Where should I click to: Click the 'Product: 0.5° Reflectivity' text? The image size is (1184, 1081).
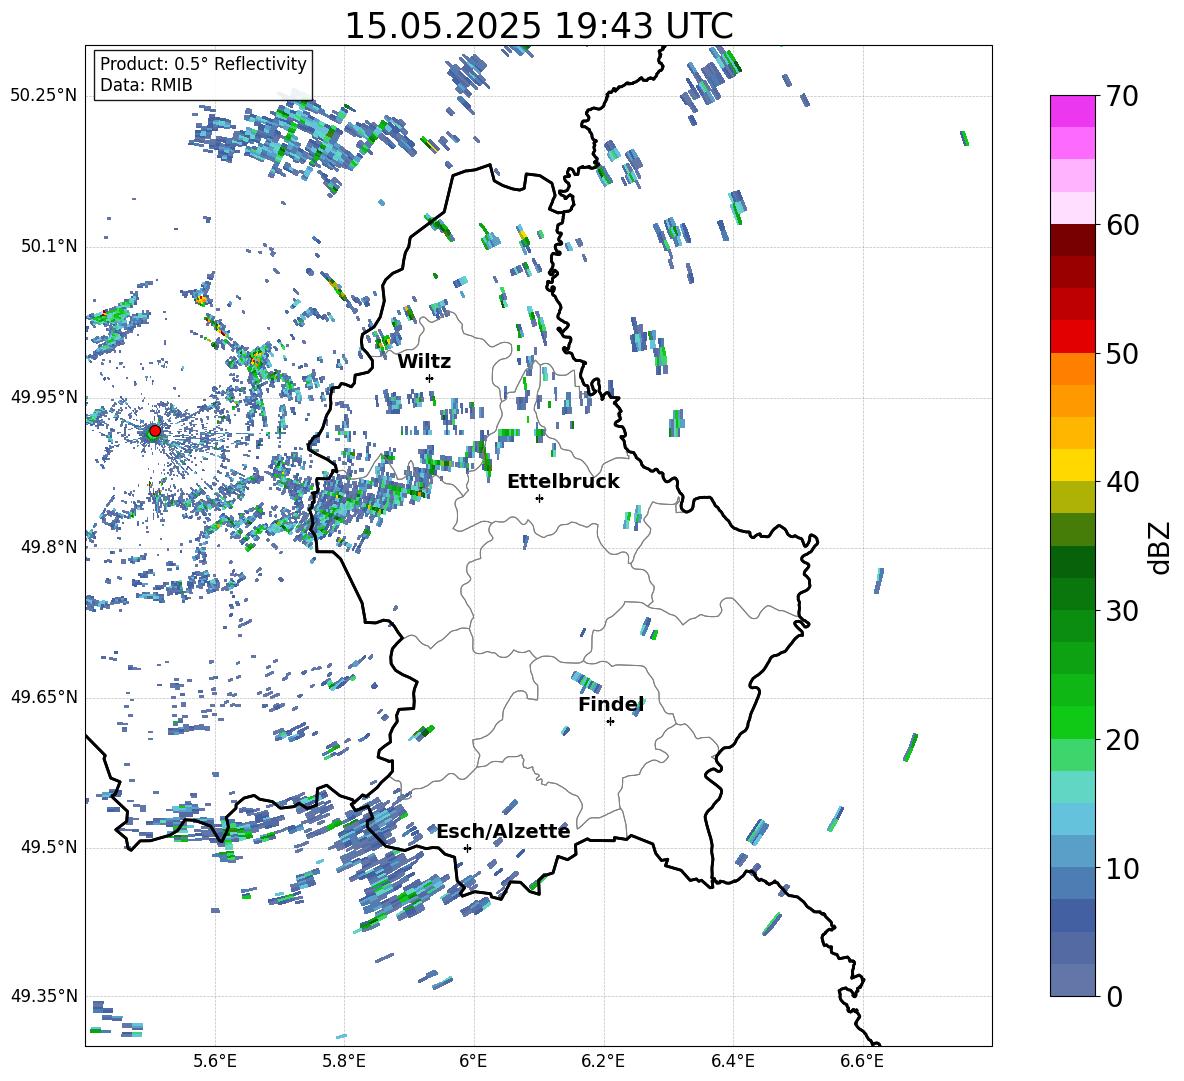click(203, 63)
